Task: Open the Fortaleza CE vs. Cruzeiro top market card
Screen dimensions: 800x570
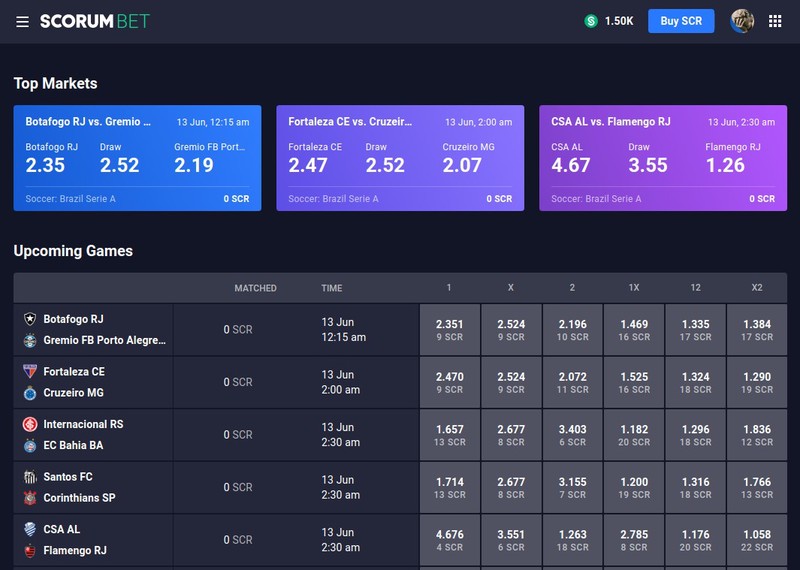Action: (x=400, y=158)
